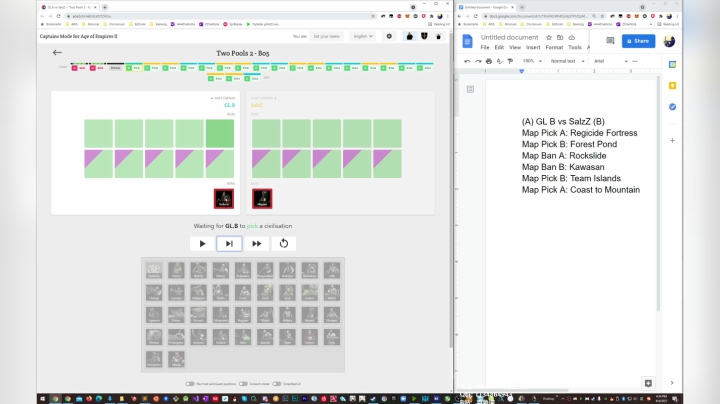Click the shield icon in Captains Mode header

point(424,36)
